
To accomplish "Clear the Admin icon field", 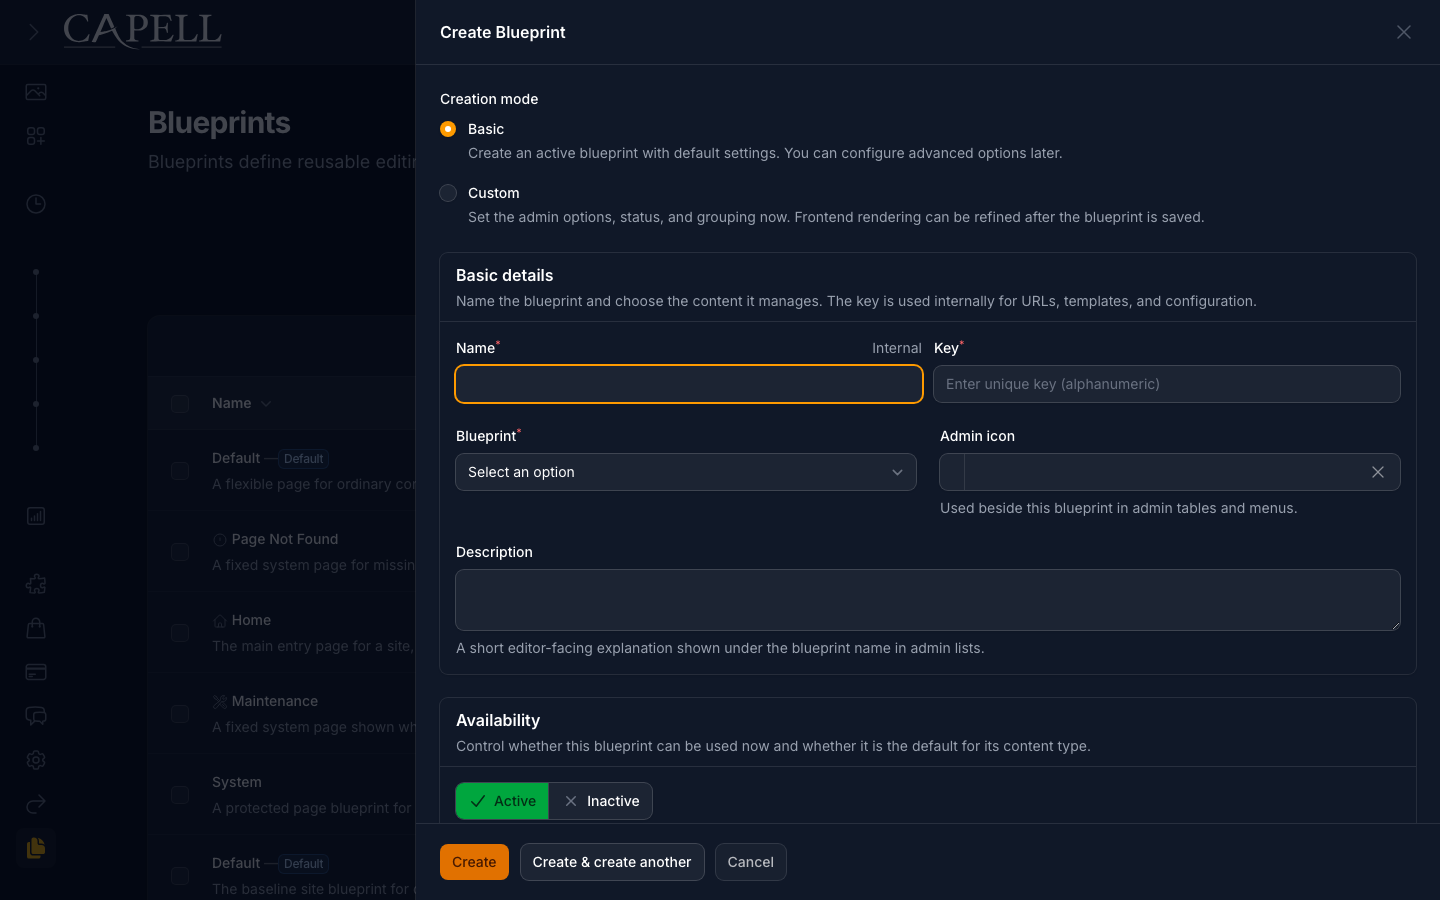I will click(x=1378, y=472).
